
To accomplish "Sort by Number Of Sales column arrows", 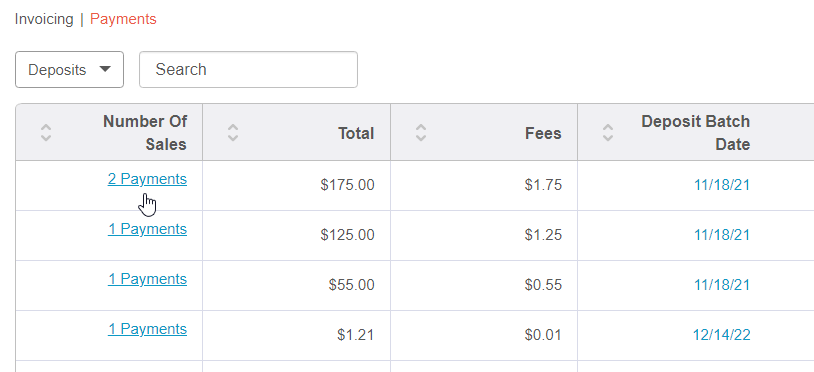I will [x=46, y=133].
